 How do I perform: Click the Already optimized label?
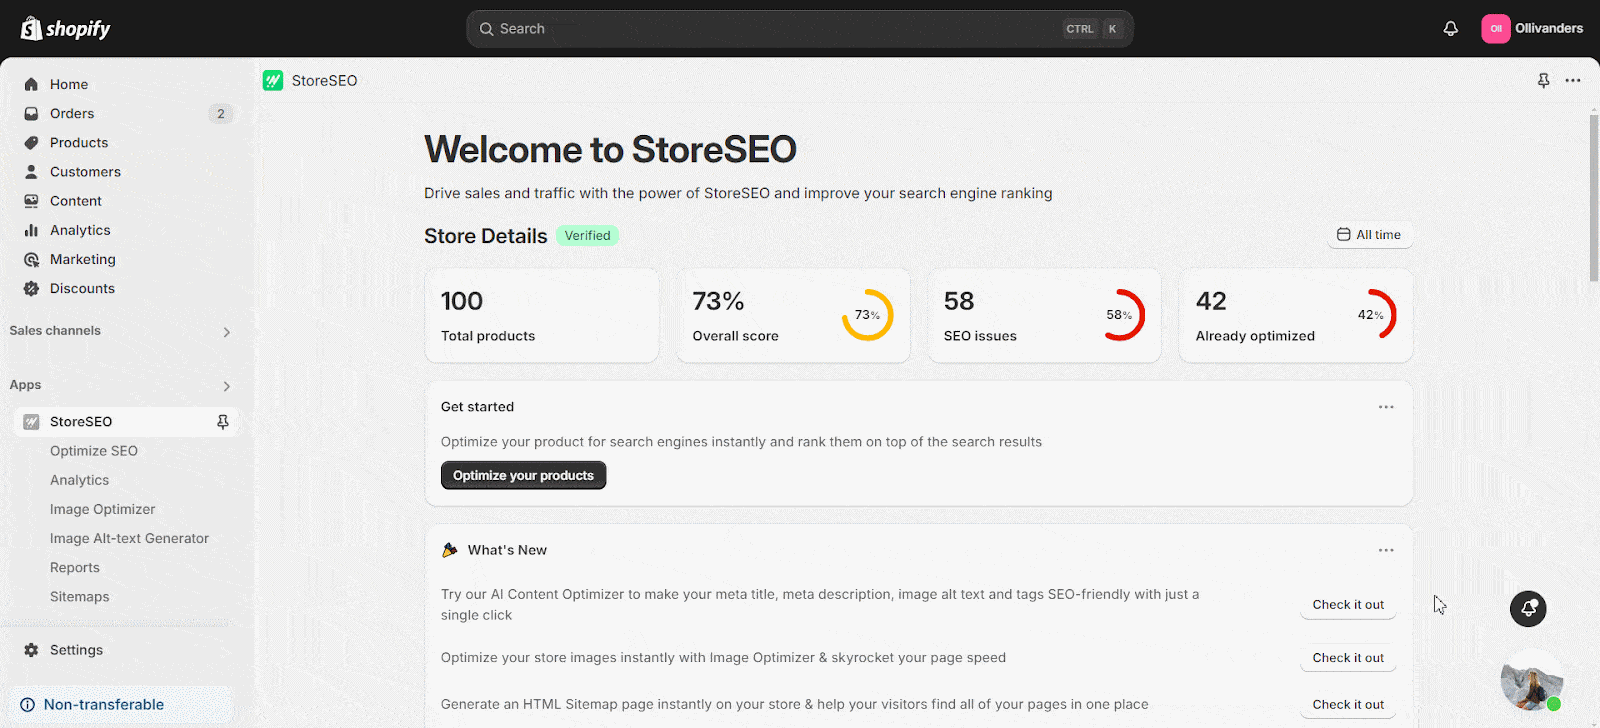tap(1255, 336)
